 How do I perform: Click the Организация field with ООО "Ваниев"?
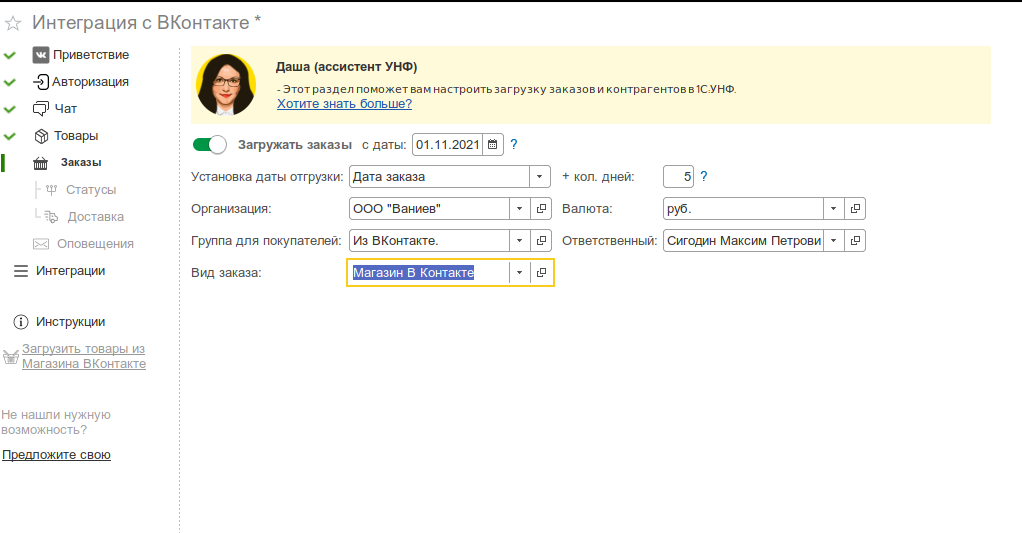[430, 209]
